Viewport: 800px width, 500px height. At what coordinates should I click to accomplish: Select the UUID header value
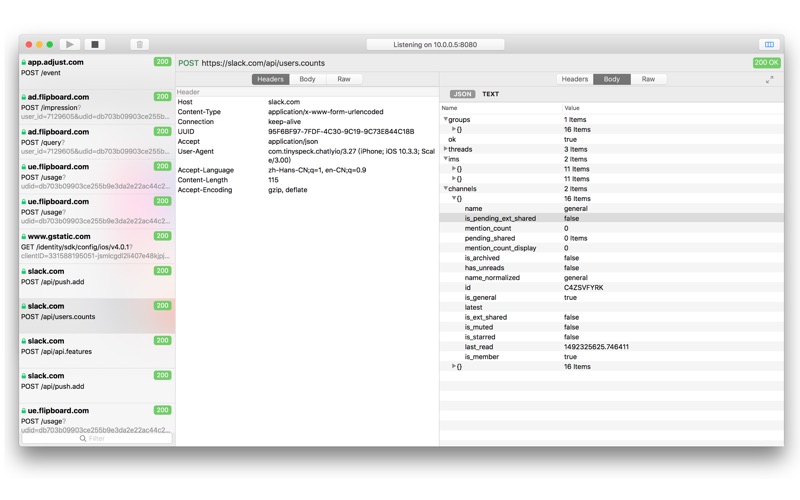[x=341, y=132]
